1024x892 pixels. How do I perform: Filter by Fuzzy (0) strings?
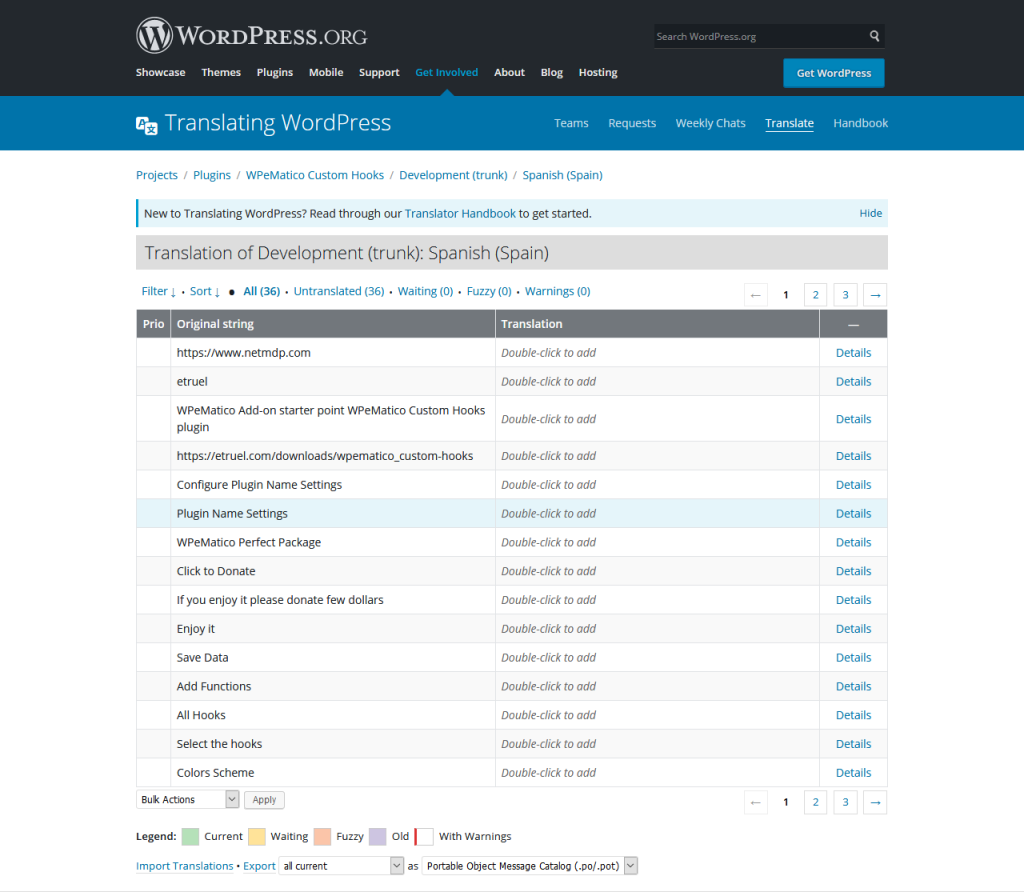(x=489, y=291)
